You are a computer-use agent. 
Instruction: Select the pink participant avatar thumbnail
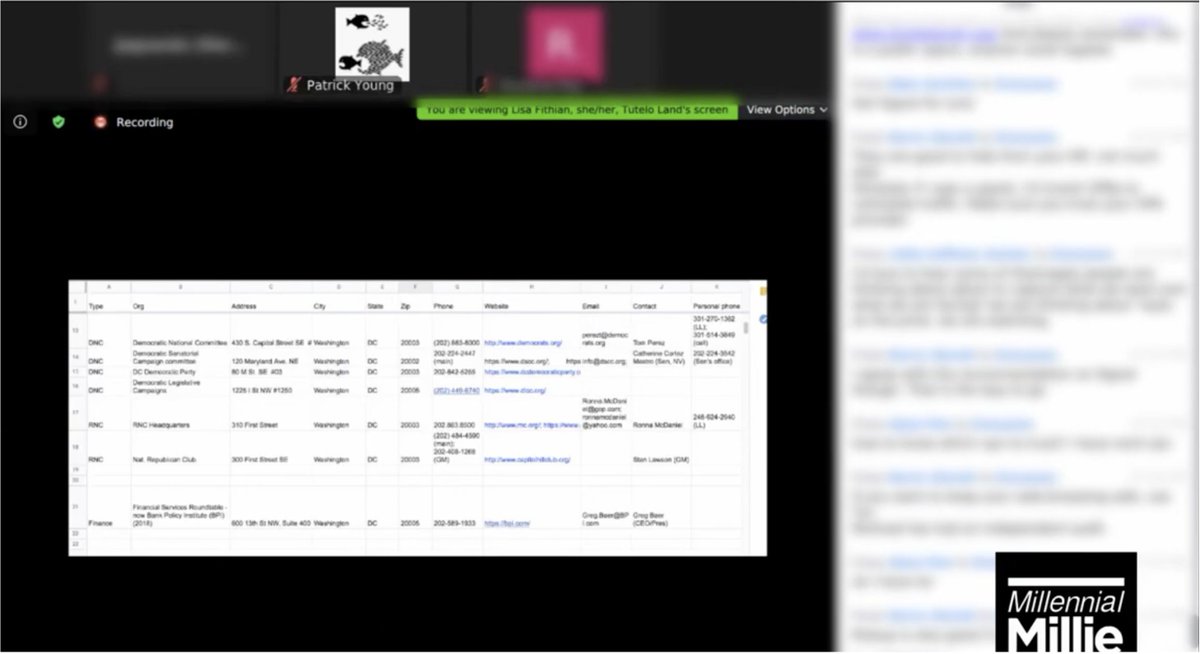(x=565, y=42)
